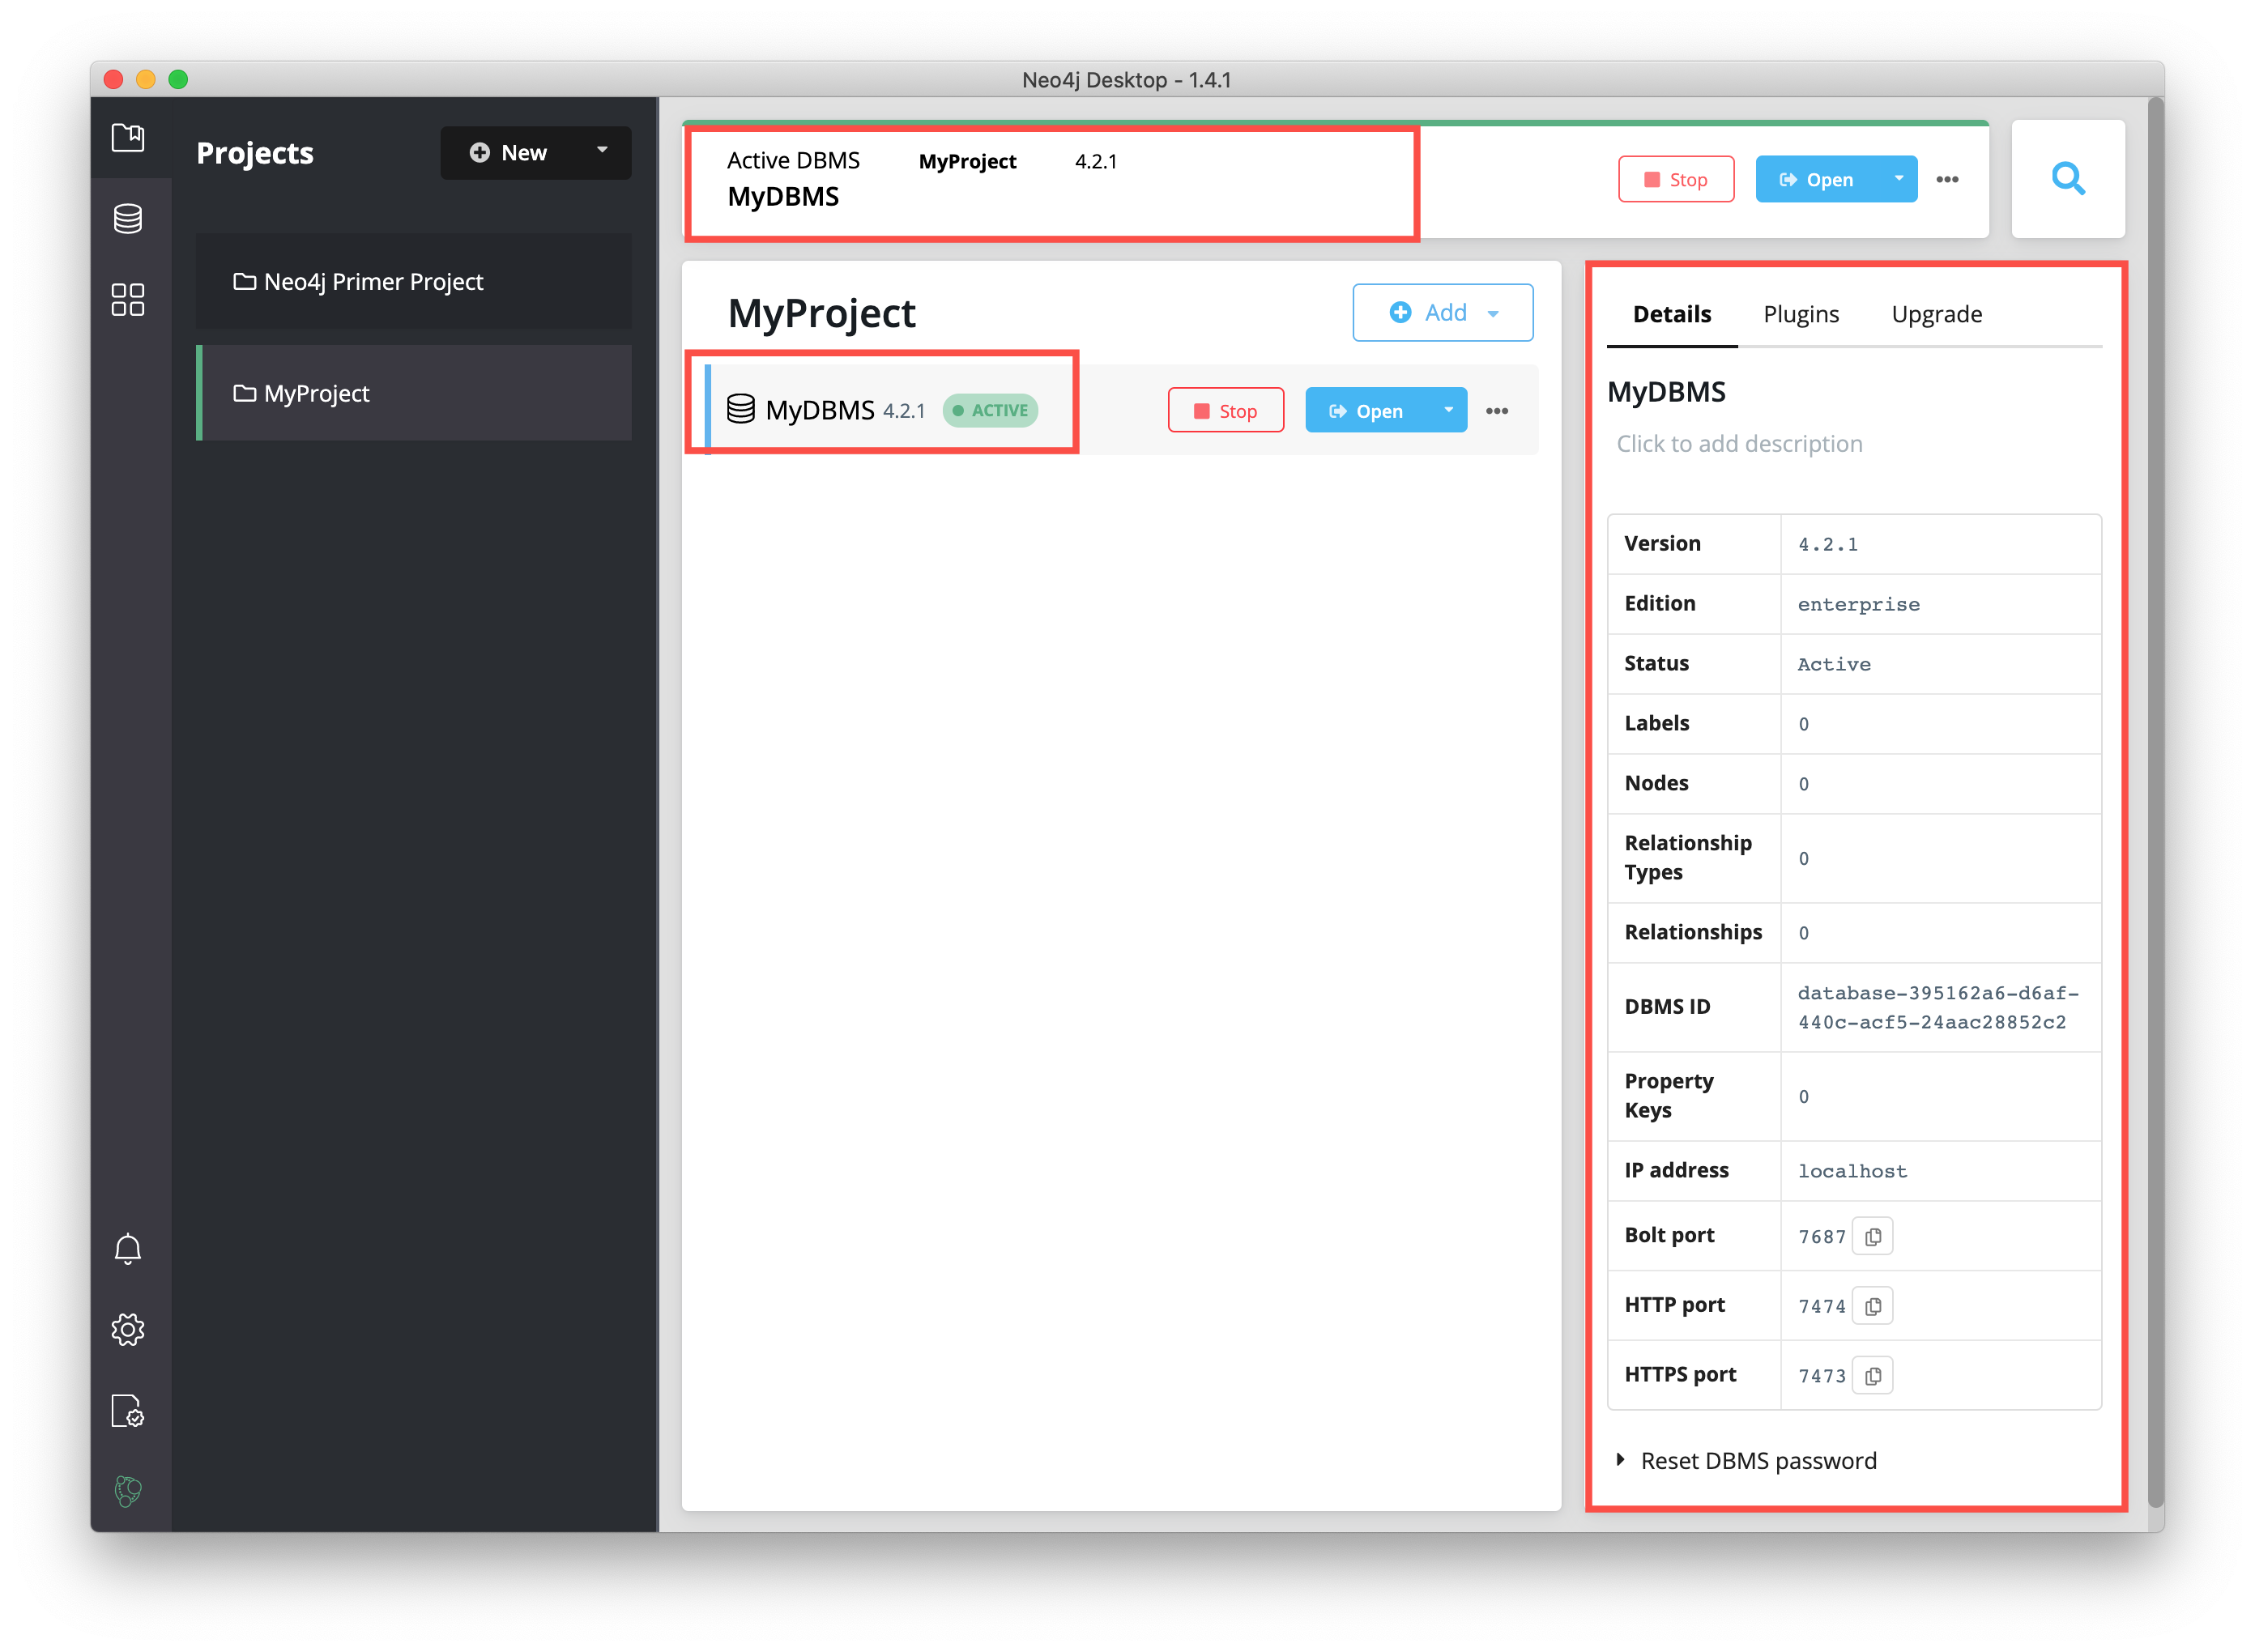Expand Reset DBMS password section
This screenshot has height=1652, width=2255.
pos(1747,1460)
